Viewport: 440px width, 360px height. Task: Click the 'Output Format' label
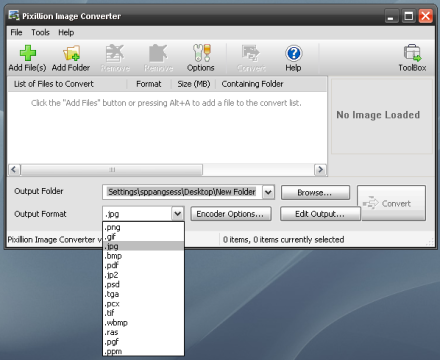(x=40, y=214)
